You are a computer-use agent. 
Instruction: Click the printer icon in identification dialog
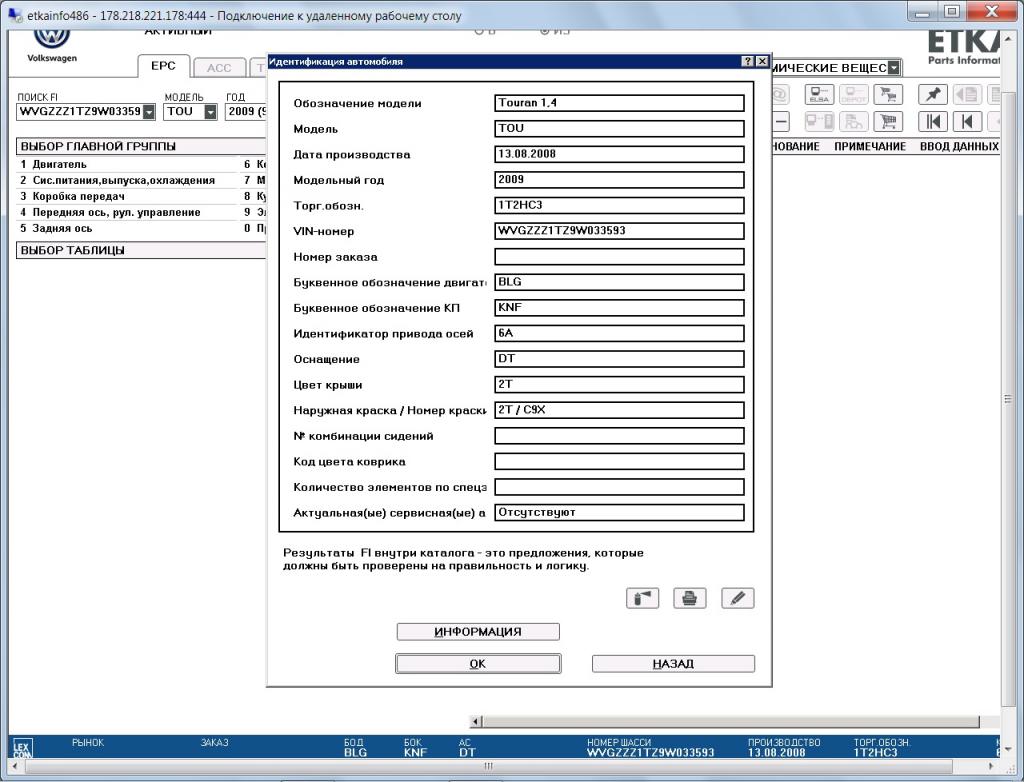coord(690,598)
